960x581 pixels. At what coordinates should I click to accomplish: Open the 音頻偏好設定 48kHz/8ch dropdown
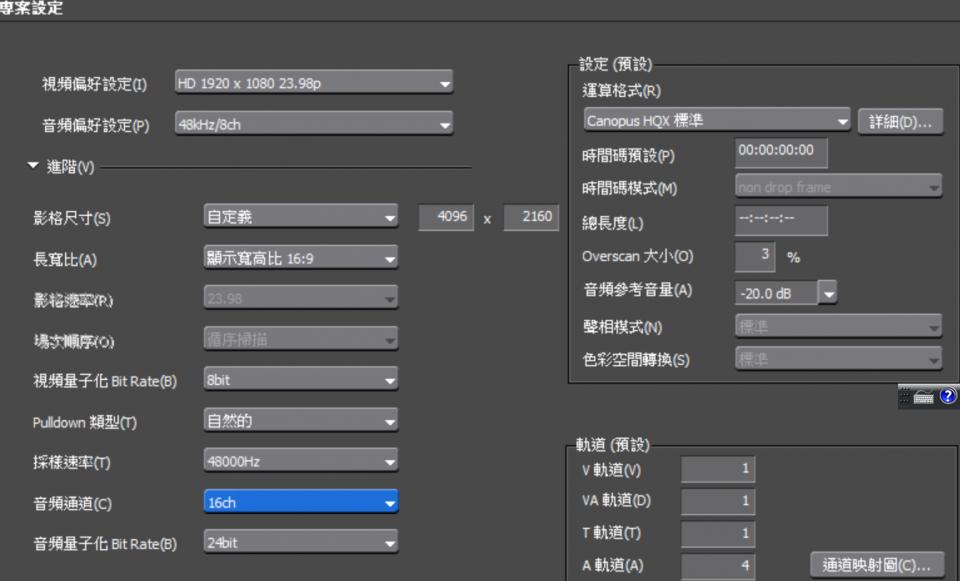coord(313,124)
